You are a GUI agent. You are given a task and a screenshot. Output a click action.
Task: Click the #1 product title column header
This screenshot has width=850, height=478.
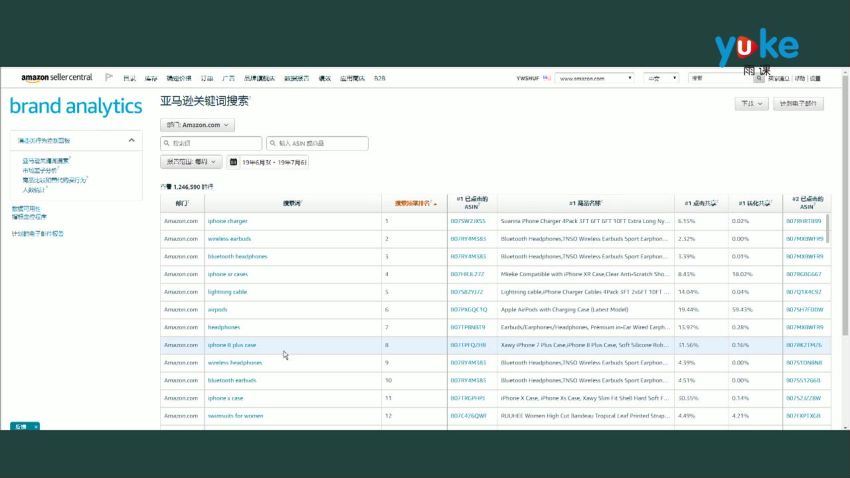tap(585, 203)
